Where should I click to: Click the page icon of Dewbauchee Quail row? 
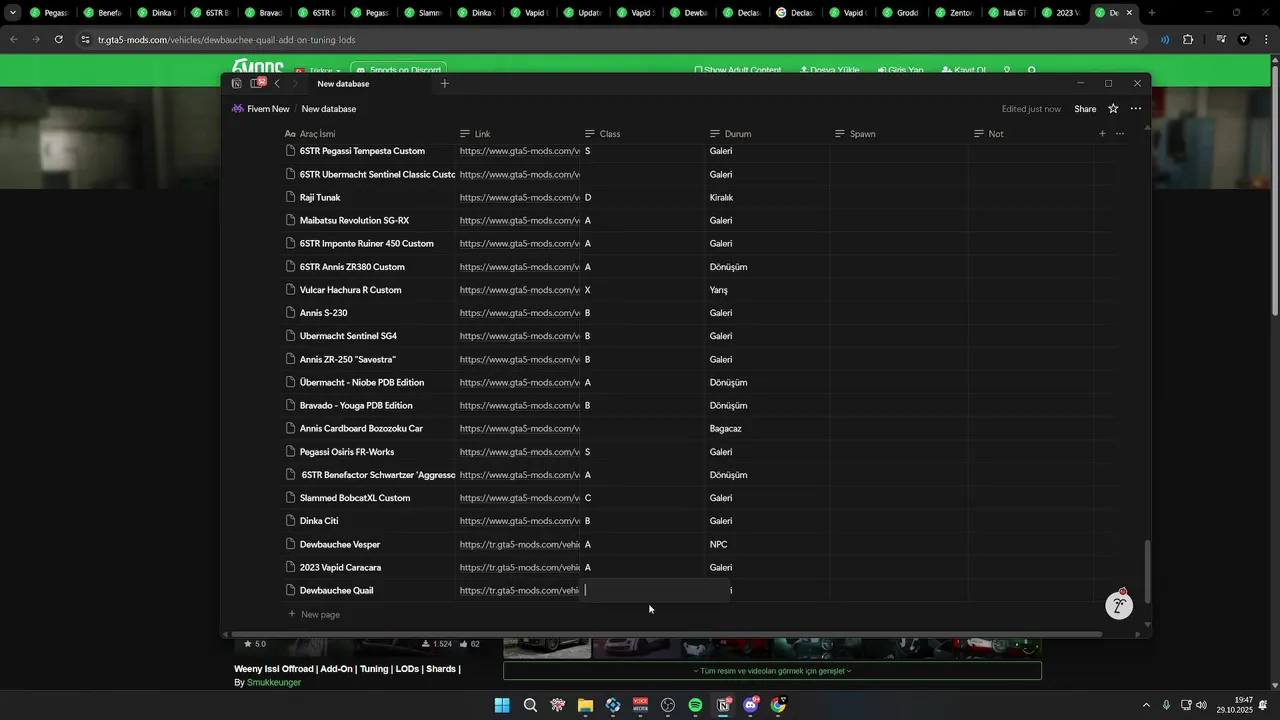tap(291, 591)
